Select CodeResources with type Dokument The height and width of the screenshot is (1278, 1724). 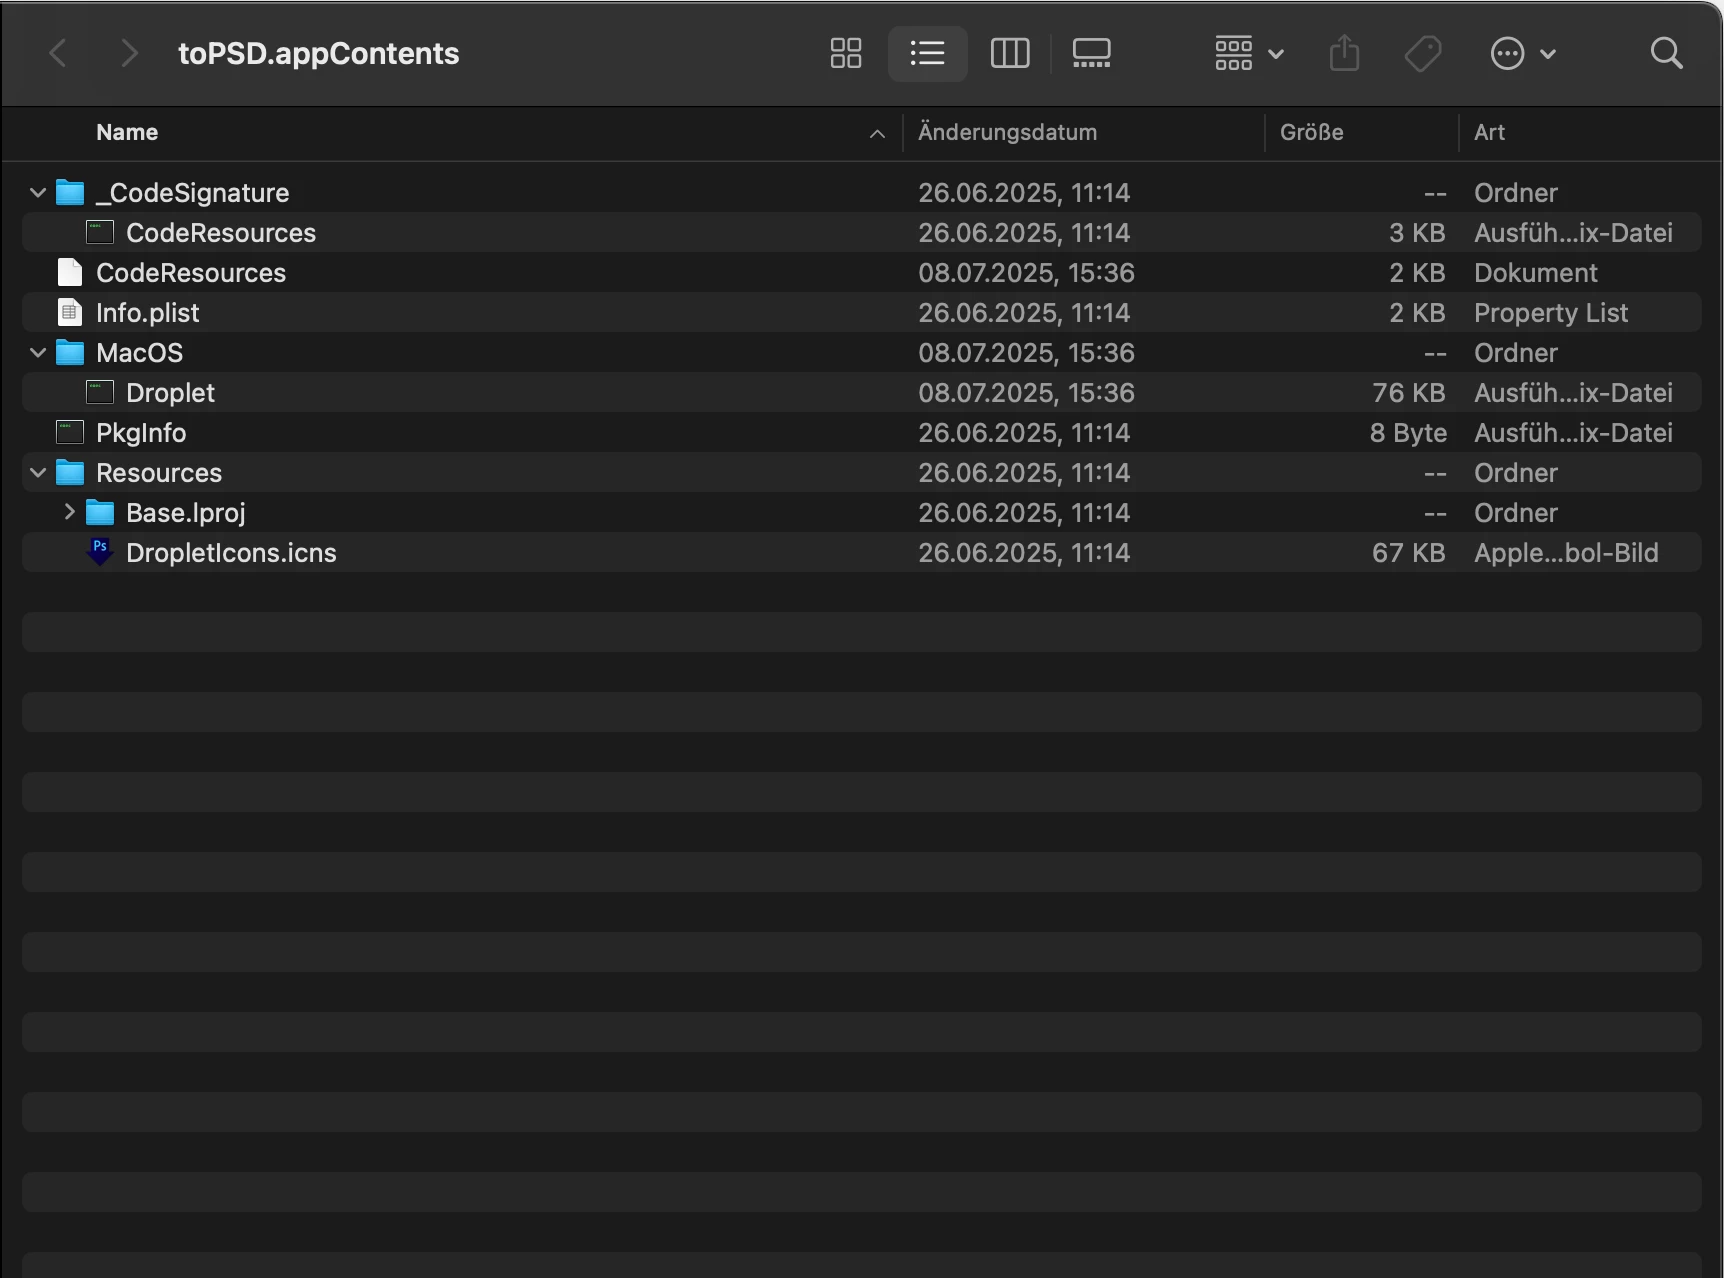click(191, 273)
